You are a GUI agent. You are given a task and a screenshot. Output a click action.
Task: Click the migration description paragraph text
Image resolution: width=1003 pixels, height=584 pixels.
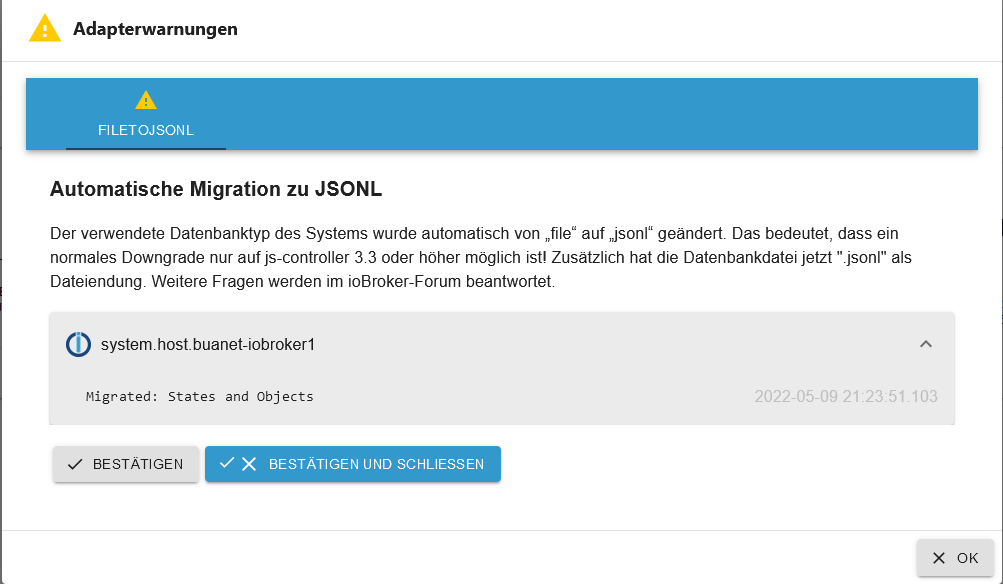(480, 258)
